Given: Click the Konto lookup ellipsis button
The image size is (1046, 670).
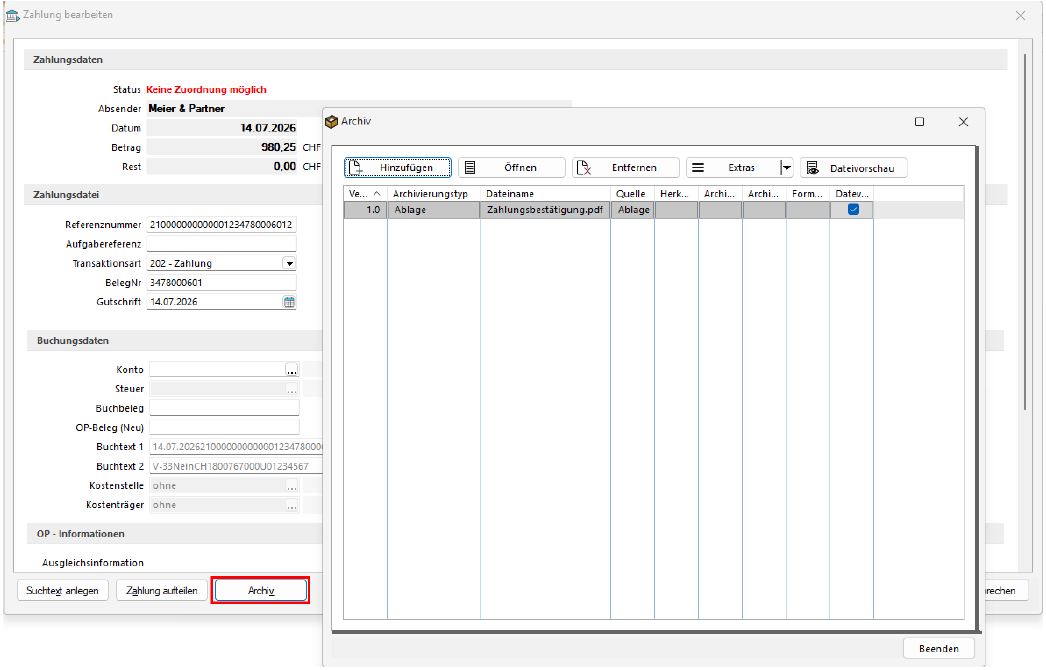Looking at the screenshot, I should [292, 370].
